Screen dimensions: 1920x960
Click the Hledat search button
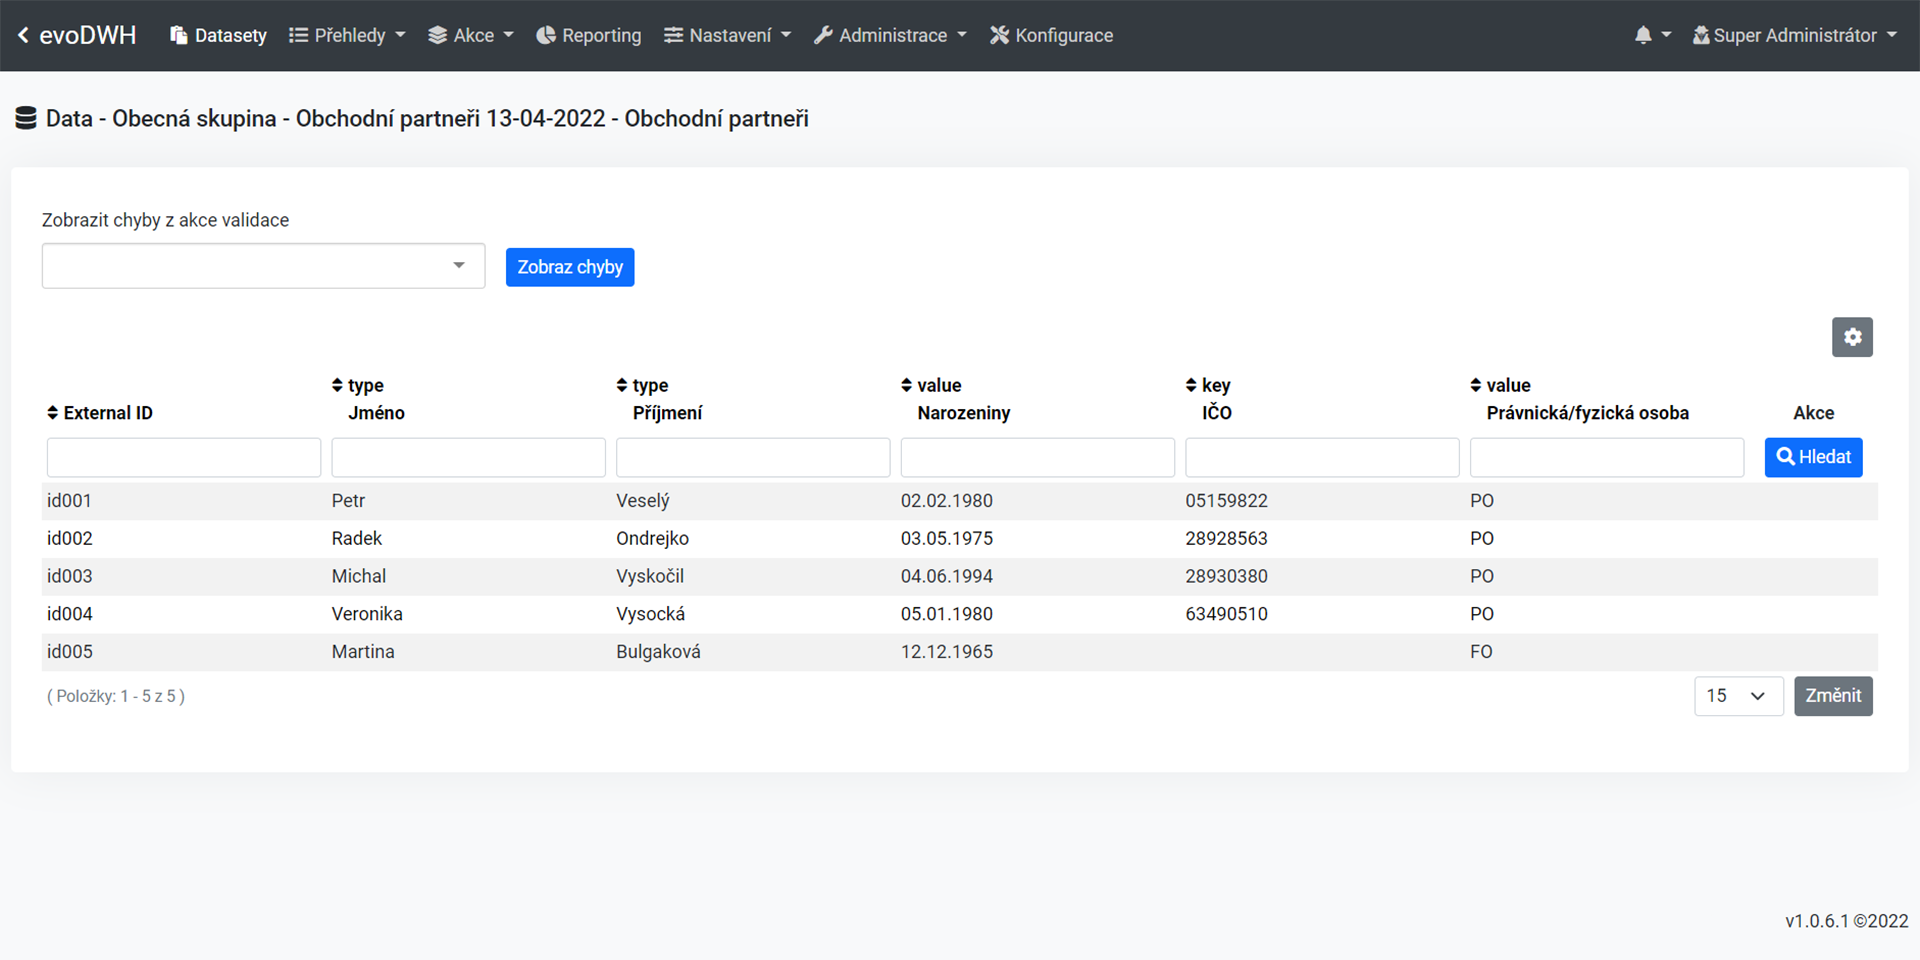[1813, 457]
